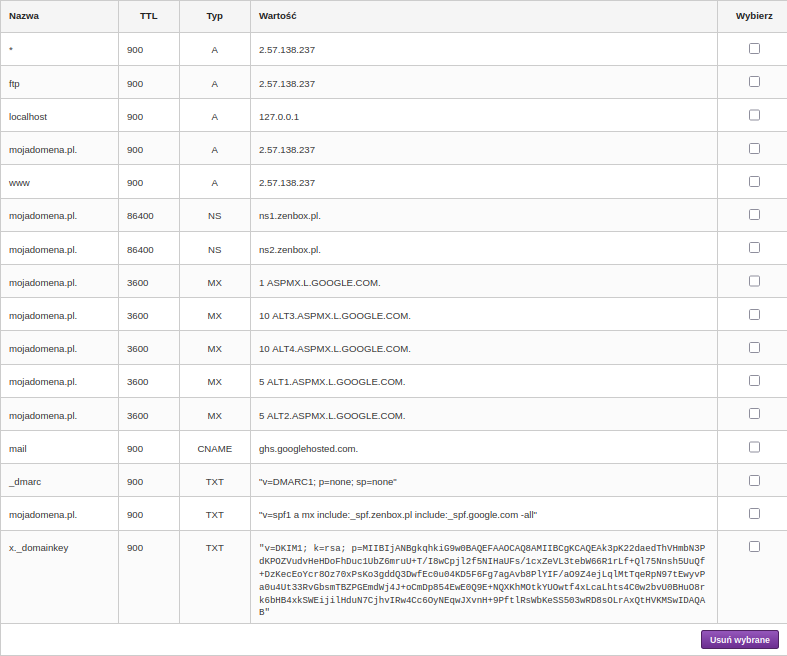Click the TTL column header

148,17
